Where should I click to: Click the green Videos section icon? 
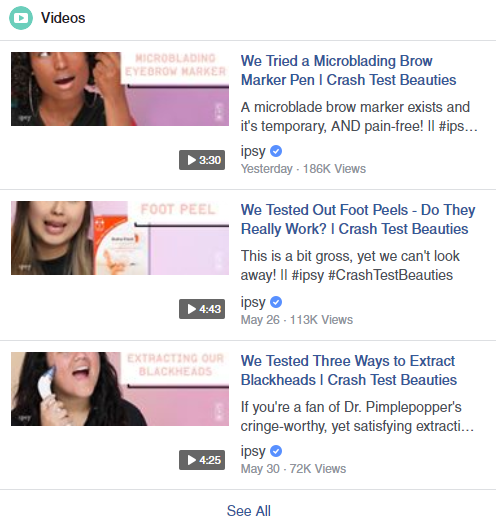[21, 18]
